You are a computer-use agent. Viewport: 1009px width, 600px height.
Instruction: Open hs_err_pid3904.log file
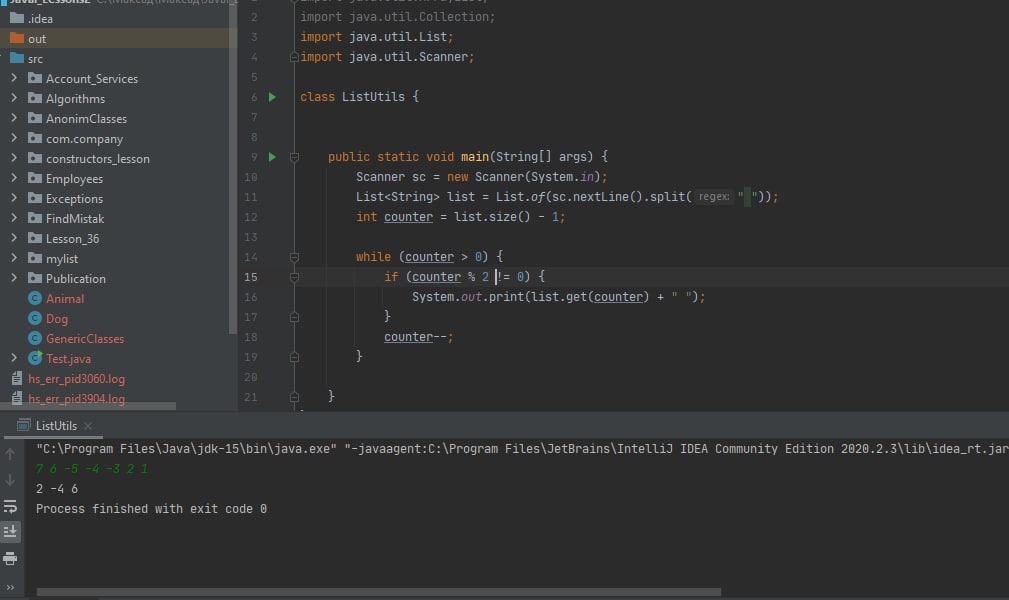click(x=77, y=398)
